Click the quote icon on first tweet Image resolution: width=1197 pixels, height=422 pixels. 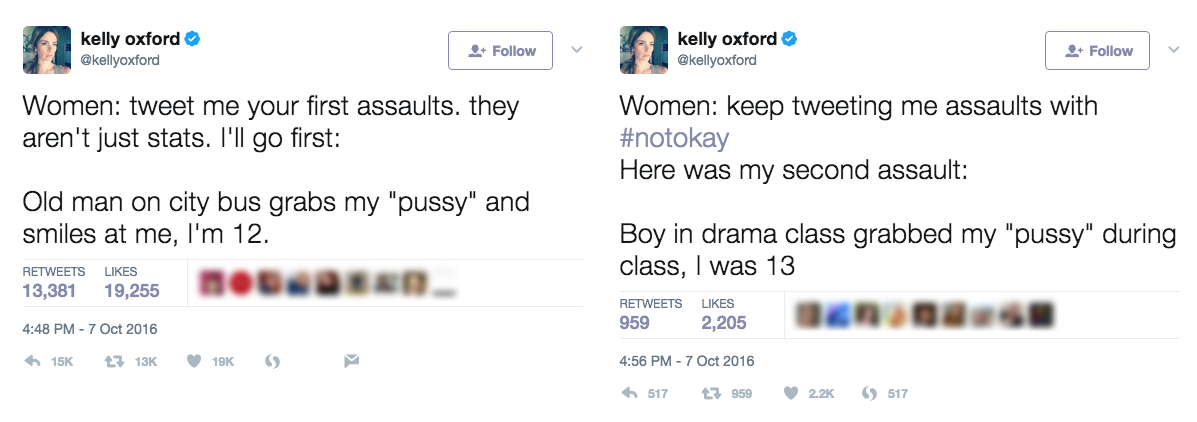270,362
